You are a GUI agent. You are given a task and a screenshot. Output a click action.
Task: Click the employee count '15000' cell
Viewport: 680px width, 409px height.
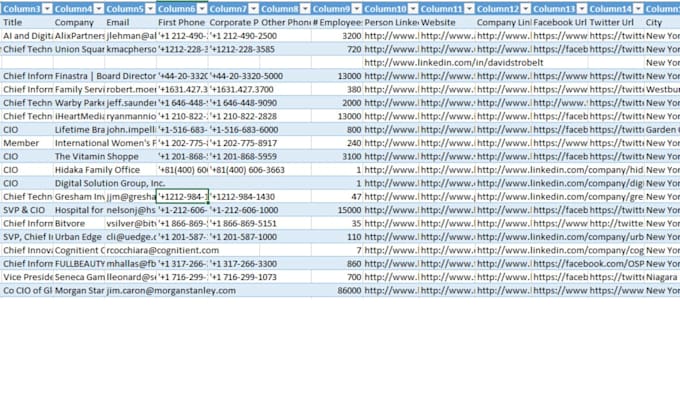tap(337, 210)
